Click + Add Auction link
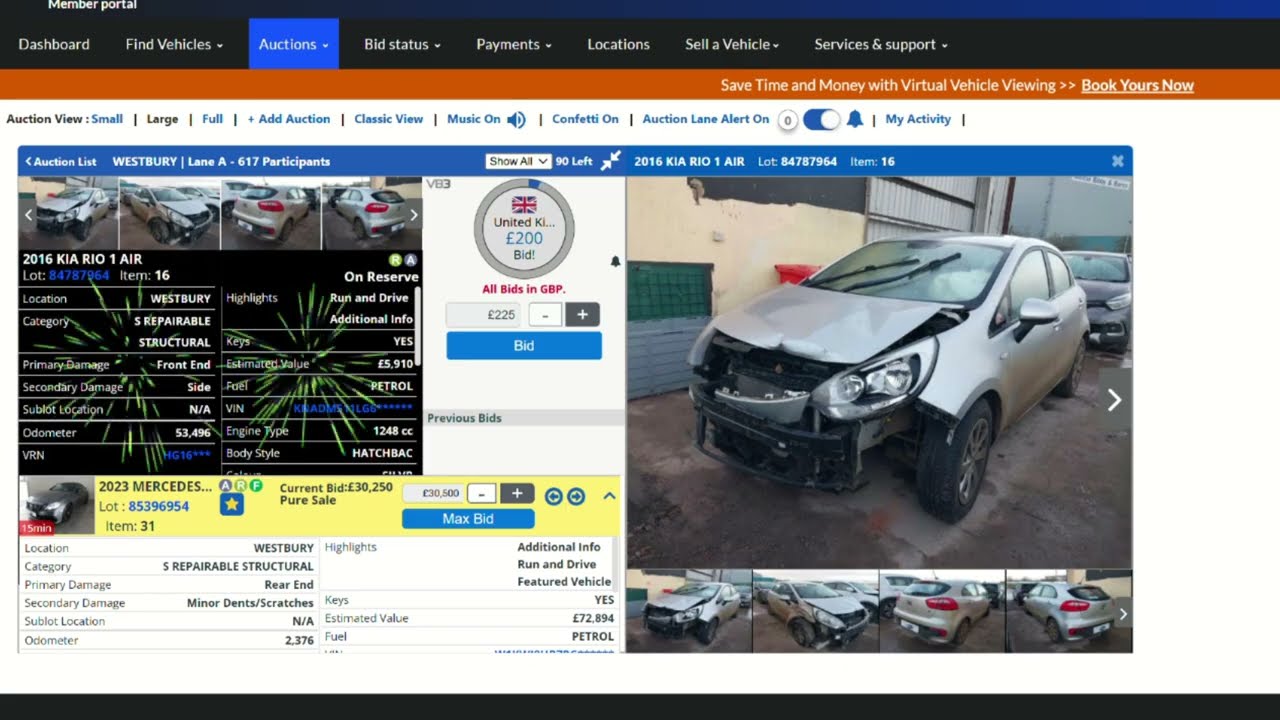Image resolution: width=1280 pixels, height=720 pixels. 289,119
